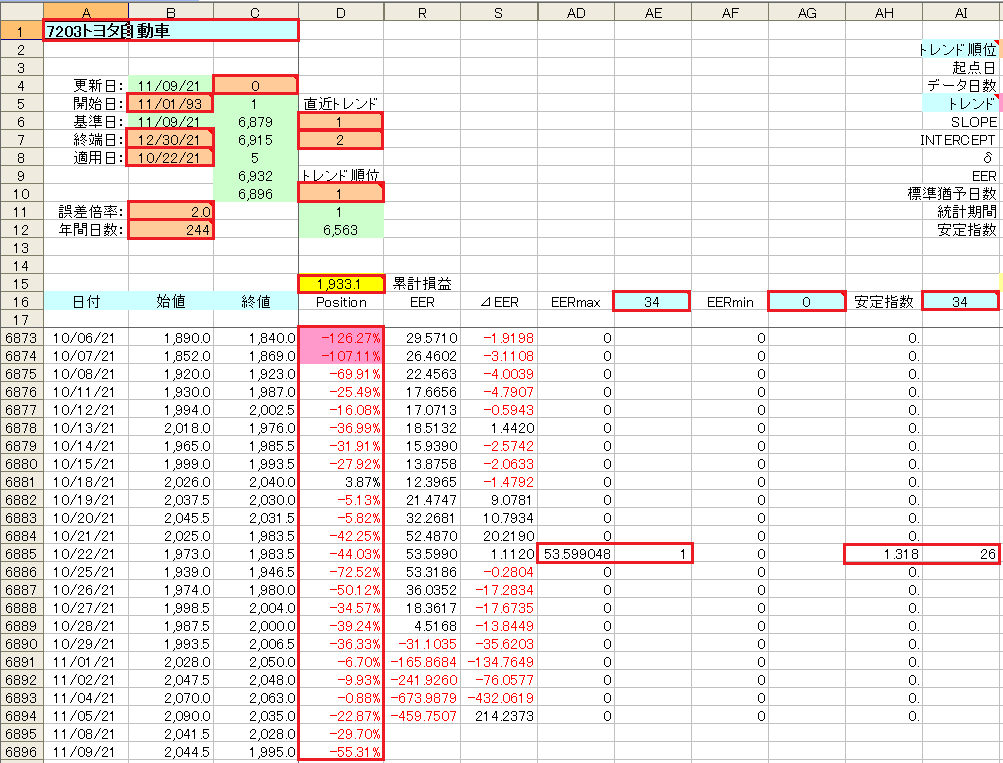The image size is (1003, 763).
Task: Click the orange cell with value 2 under 直近トレンド
Action: (341, 139)
